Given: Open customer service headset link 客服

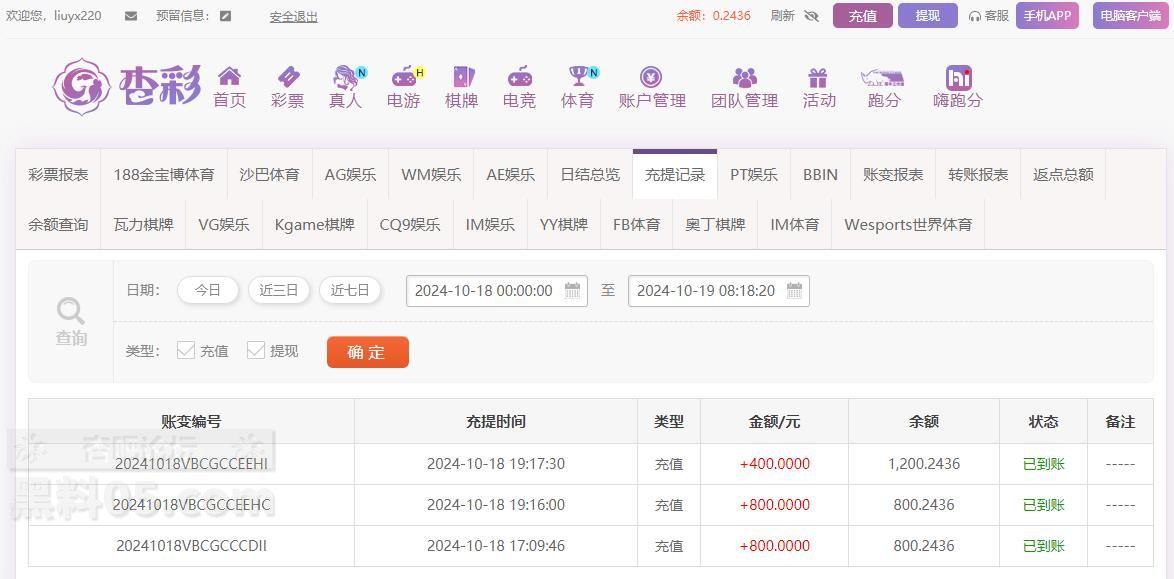Looking at the screenshot, I should click(x=988, y=16).
